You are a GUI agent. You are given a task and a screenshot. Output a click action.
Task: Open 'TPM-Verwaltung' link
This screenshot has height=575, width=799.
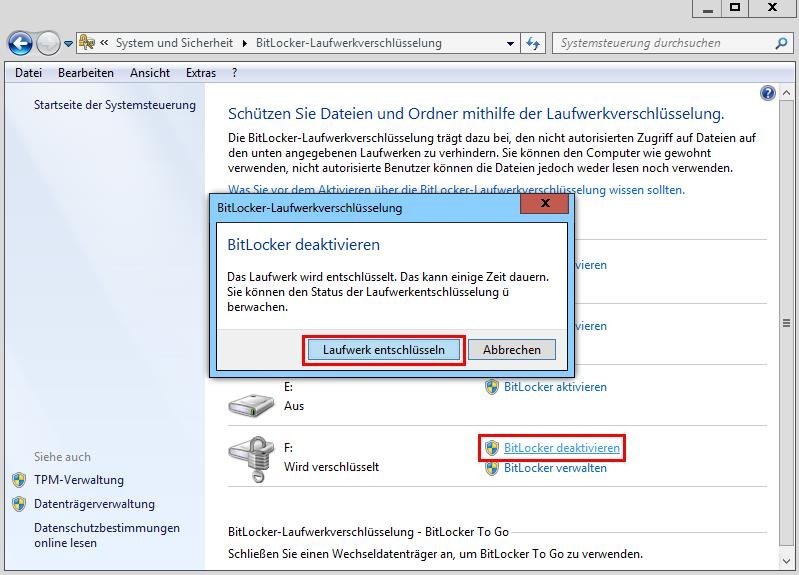point(79,480)
